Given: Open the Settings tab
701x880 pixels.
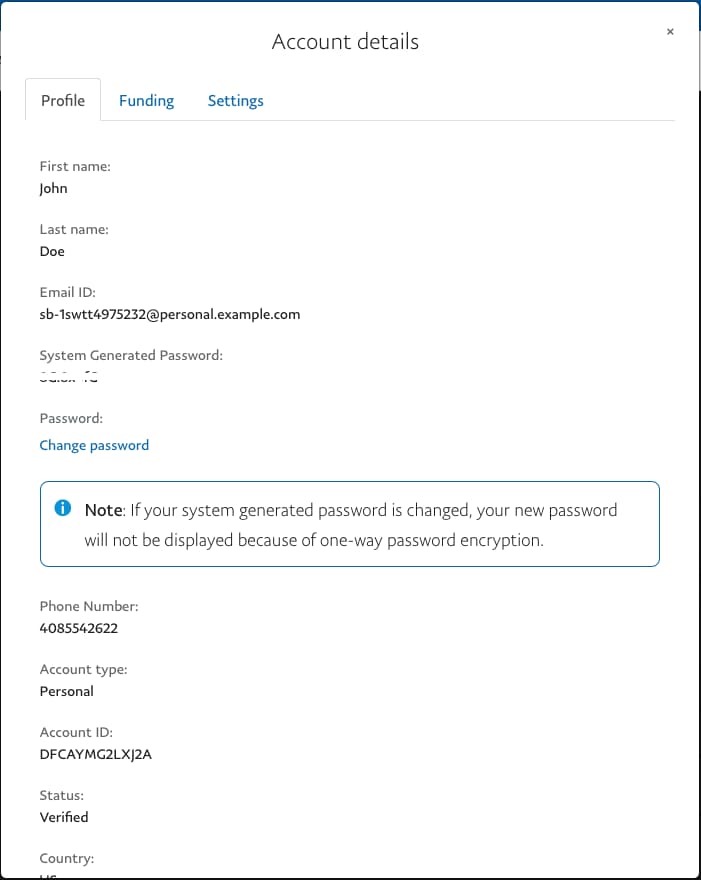Looking at the screenshot, I should (236, 100).
